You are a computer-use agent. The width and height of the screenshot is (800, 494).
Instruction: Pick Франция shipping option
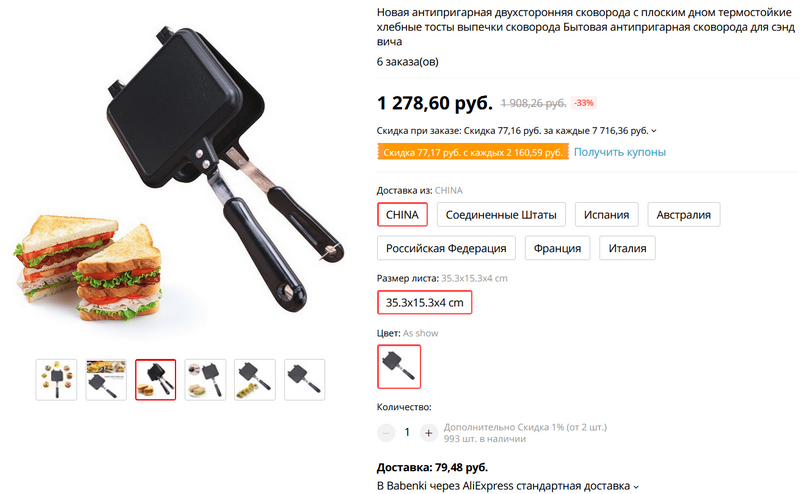[557, 248]
